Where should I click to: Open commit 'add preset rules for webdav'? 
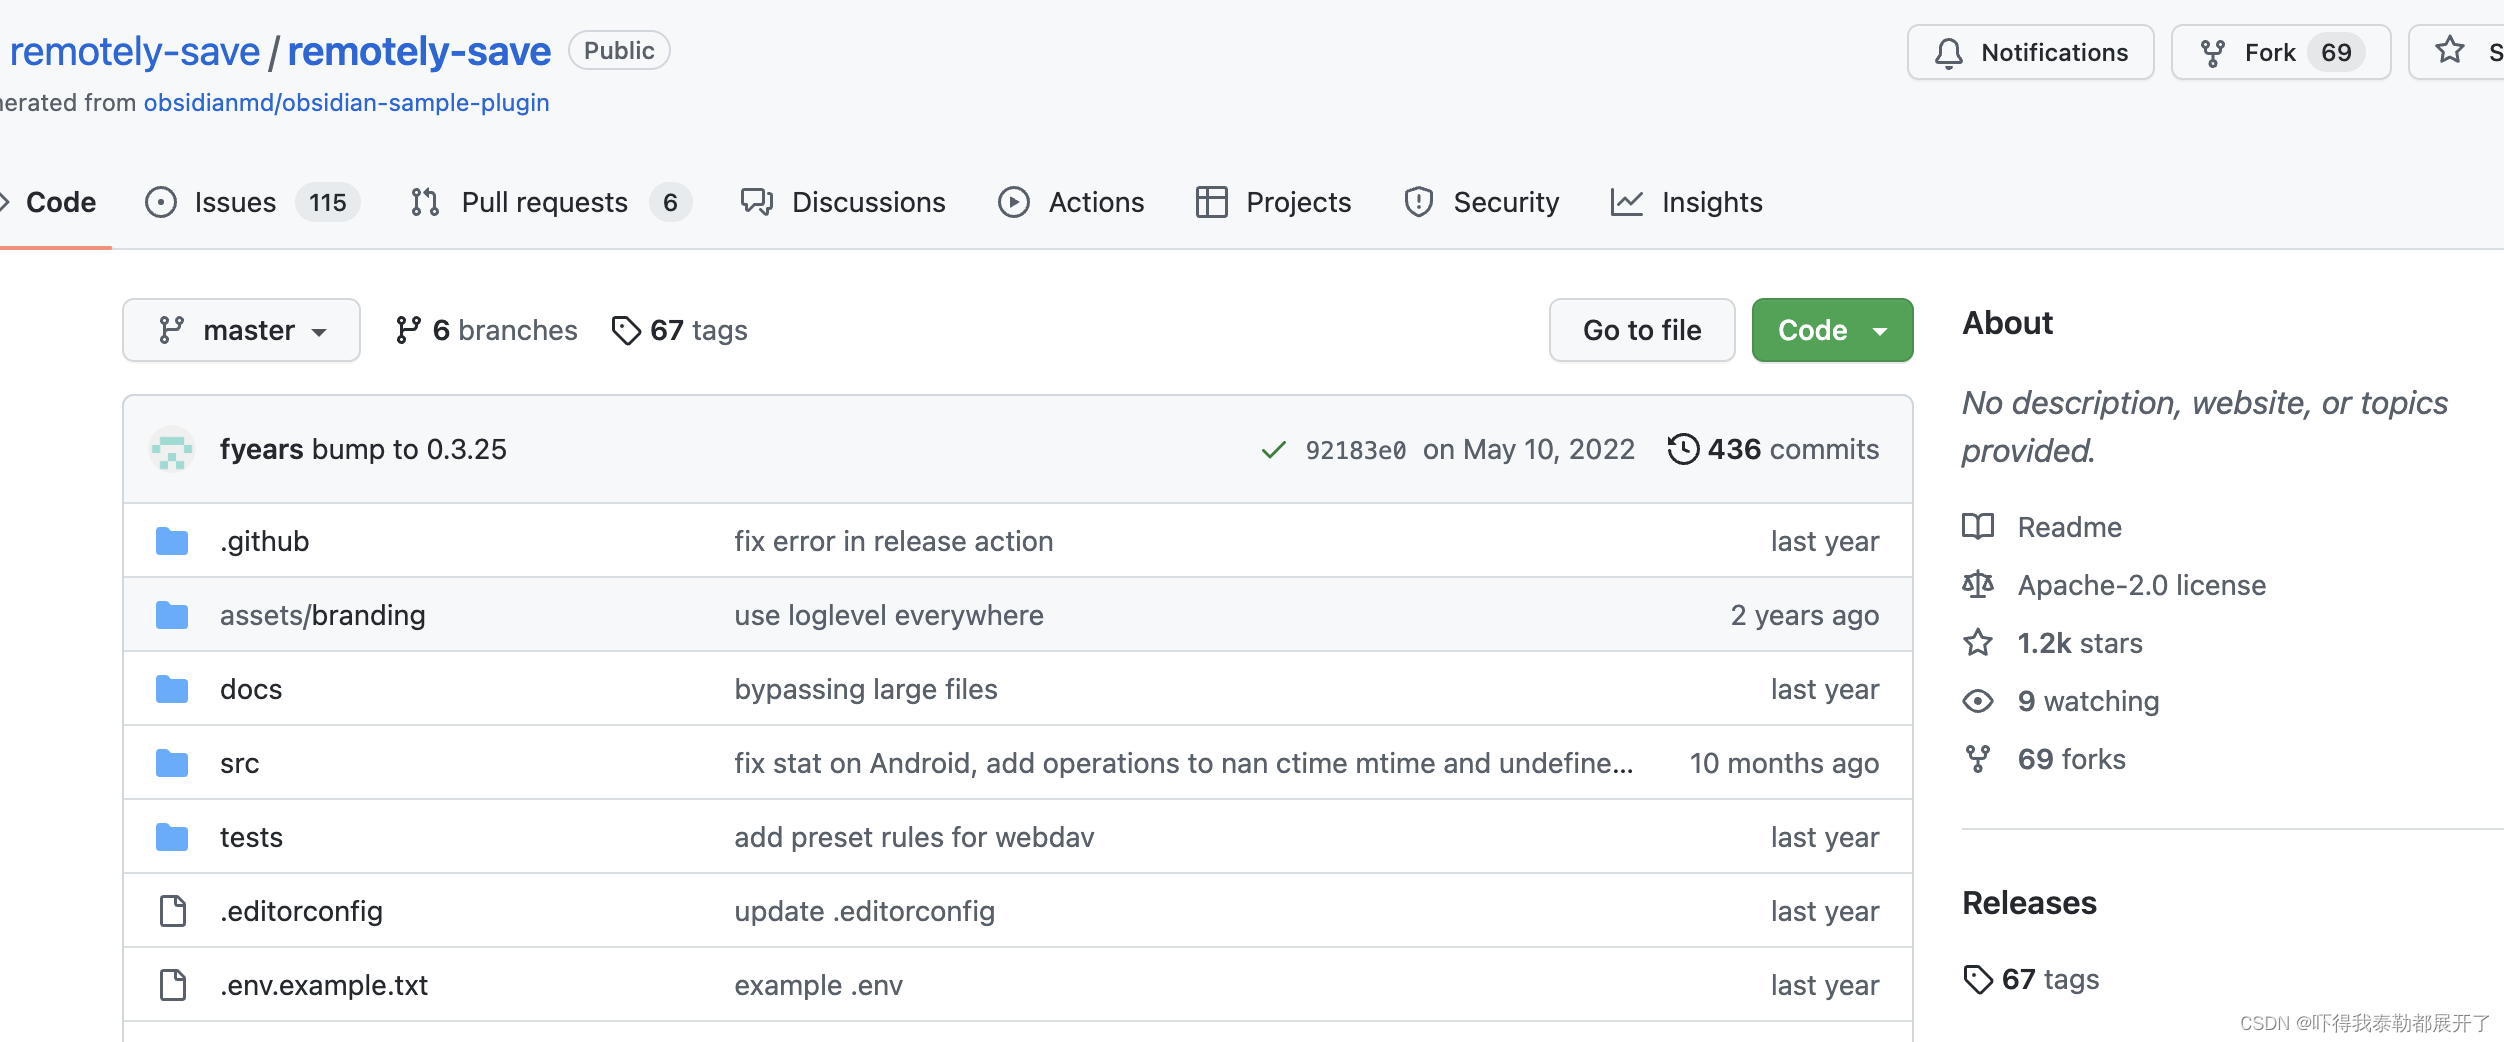[914, 837]
